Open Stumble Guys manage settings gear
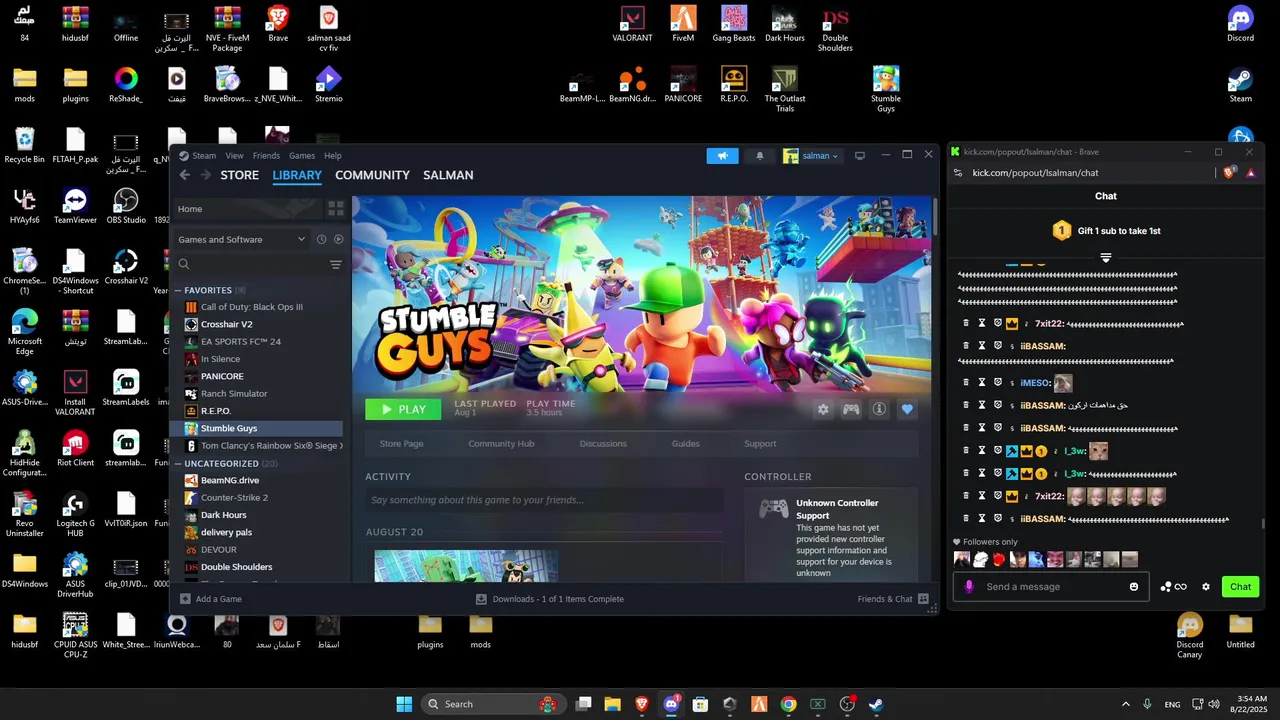This screenshot has height=720, width=1280. point(823,409)
